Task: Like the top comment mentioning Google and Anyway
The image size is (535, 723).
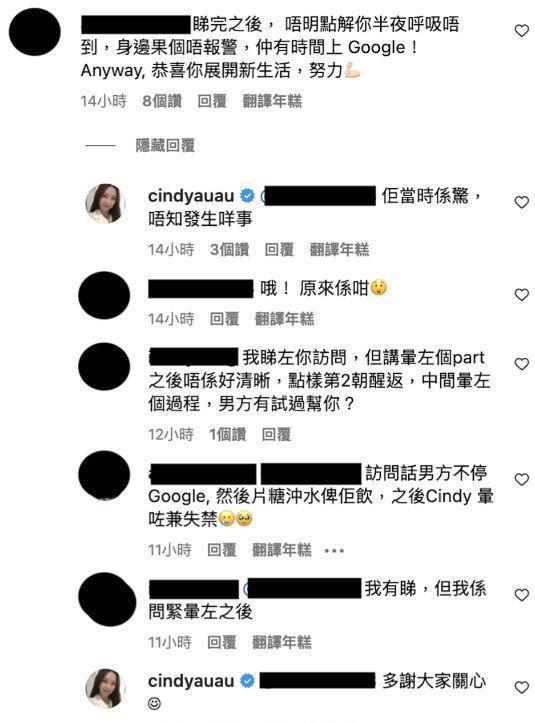Action: coord(521,31)
